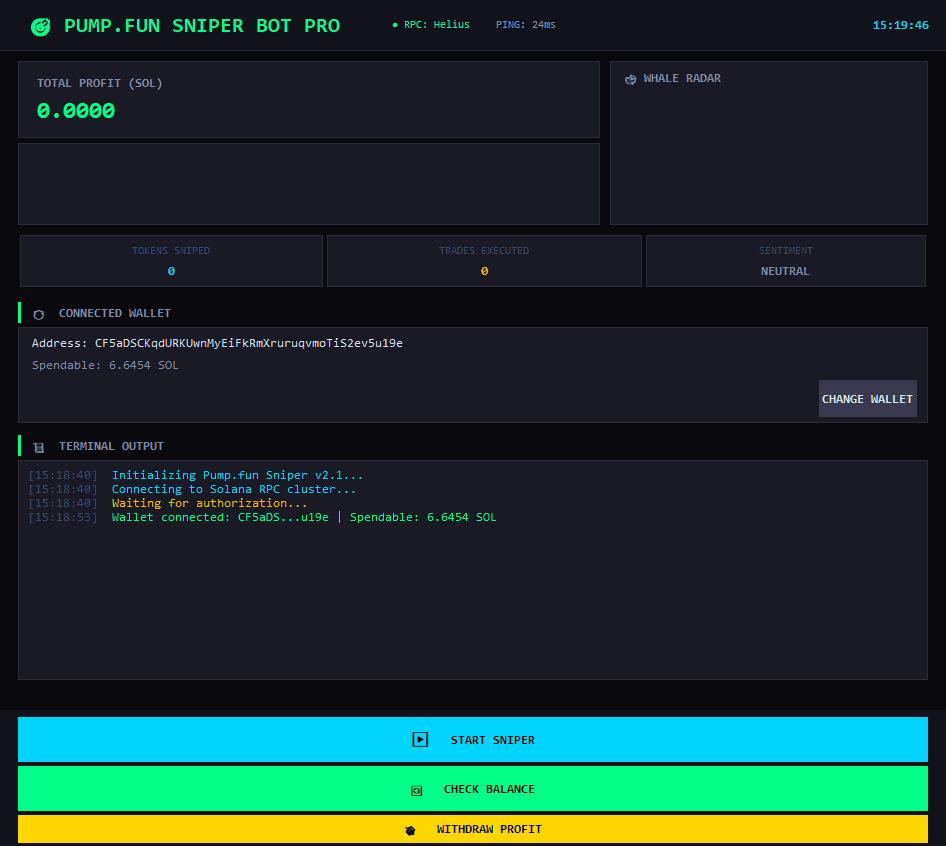Image resolution: width=946 pixels, height=846 pixels.
Task: Click the NEUTRAL sentiment value
Action: [x=785, y=272]
